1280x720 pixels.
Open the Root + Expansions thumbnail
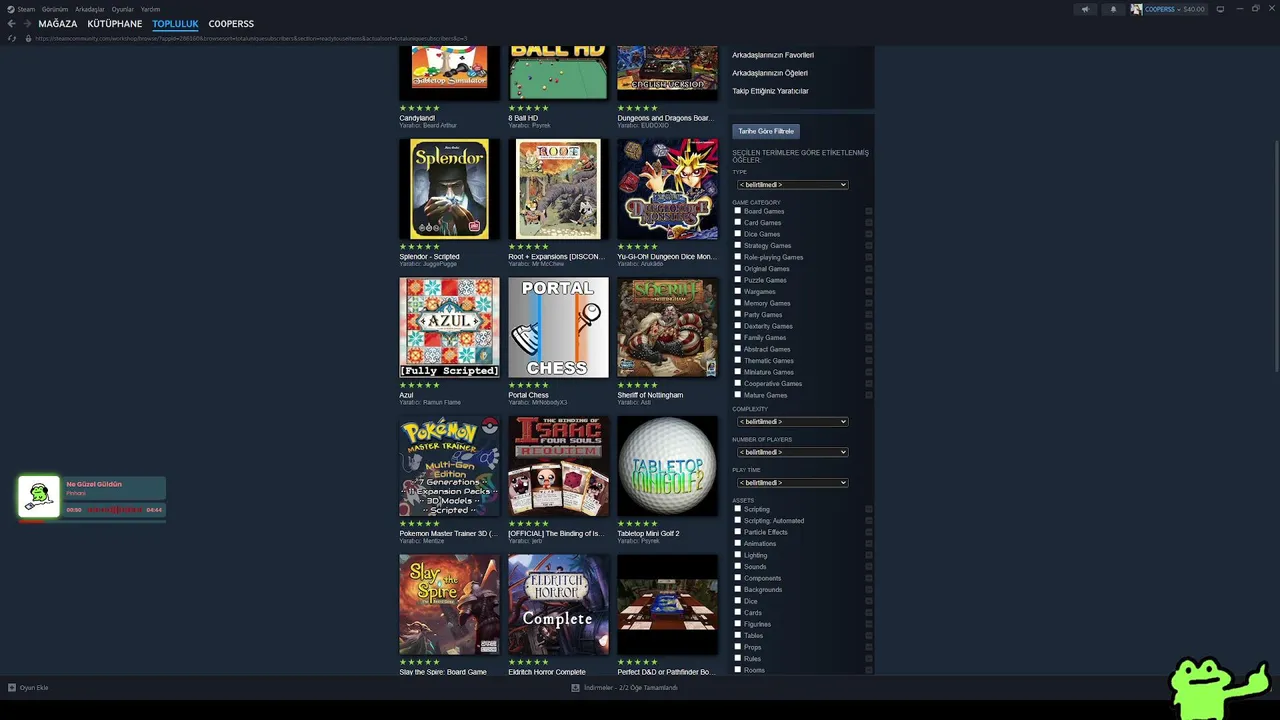(x=558, y=189)
